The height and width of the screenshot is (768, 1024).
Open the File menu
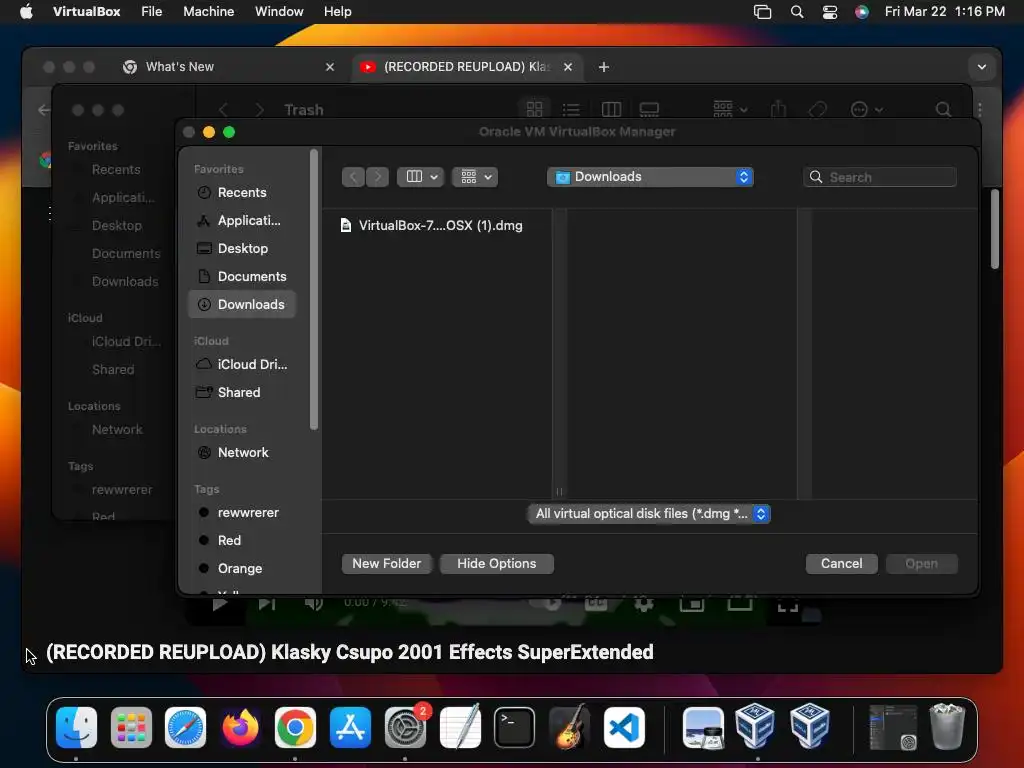click(152, 12)
